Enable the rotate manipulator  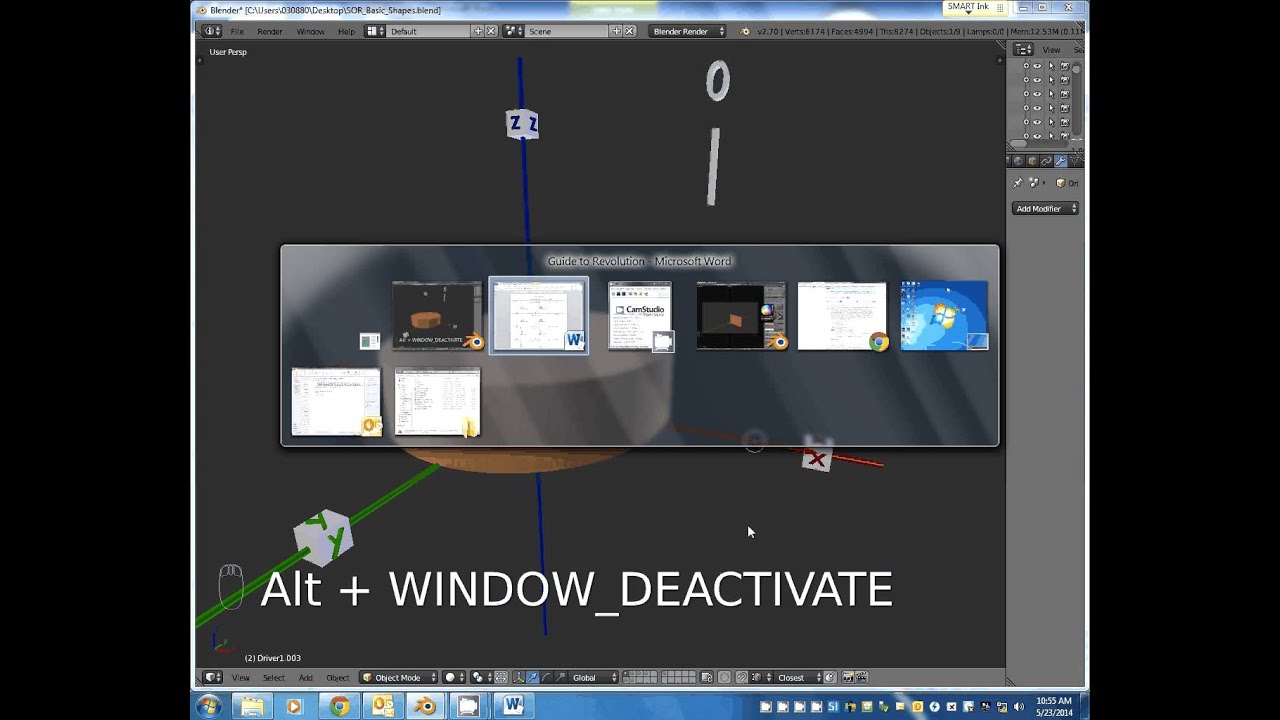click(x=545, y=678)
